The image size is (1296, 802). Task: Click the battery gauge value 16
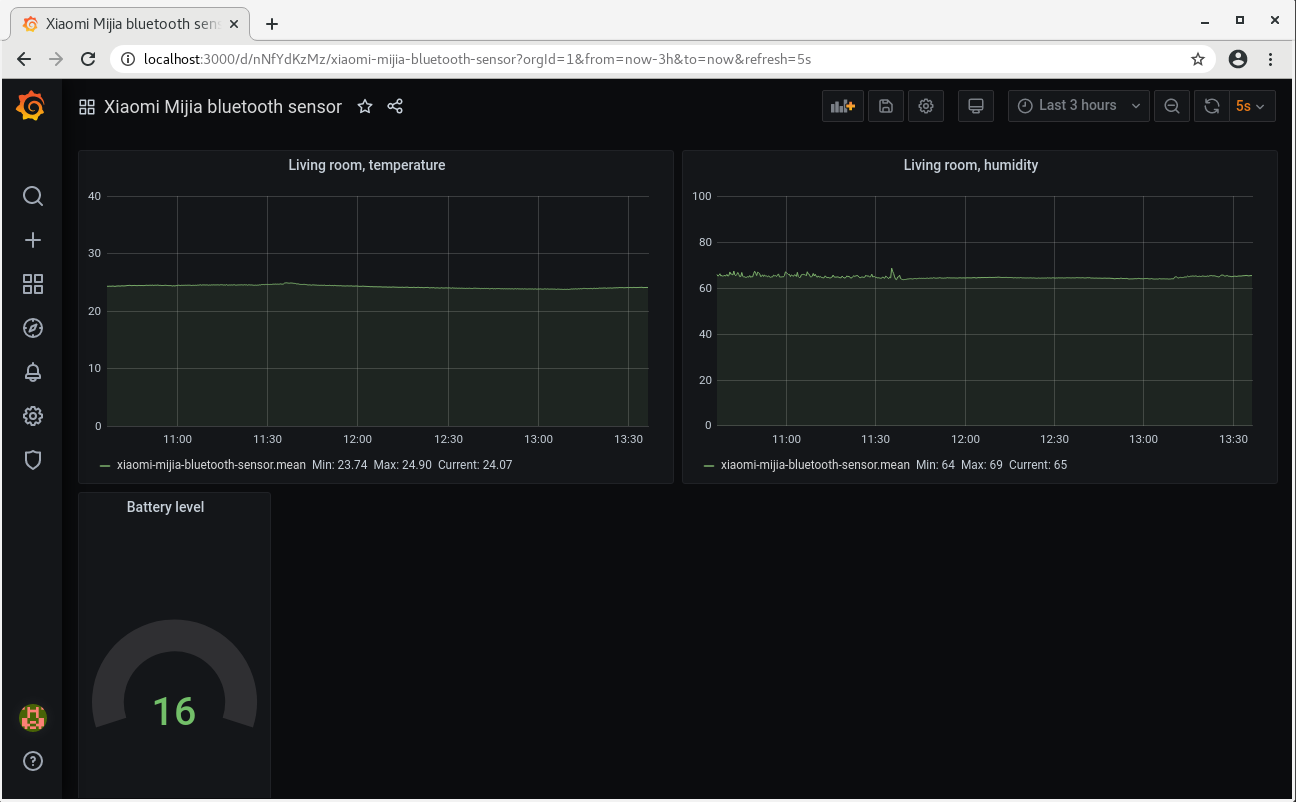pos(174,711)
